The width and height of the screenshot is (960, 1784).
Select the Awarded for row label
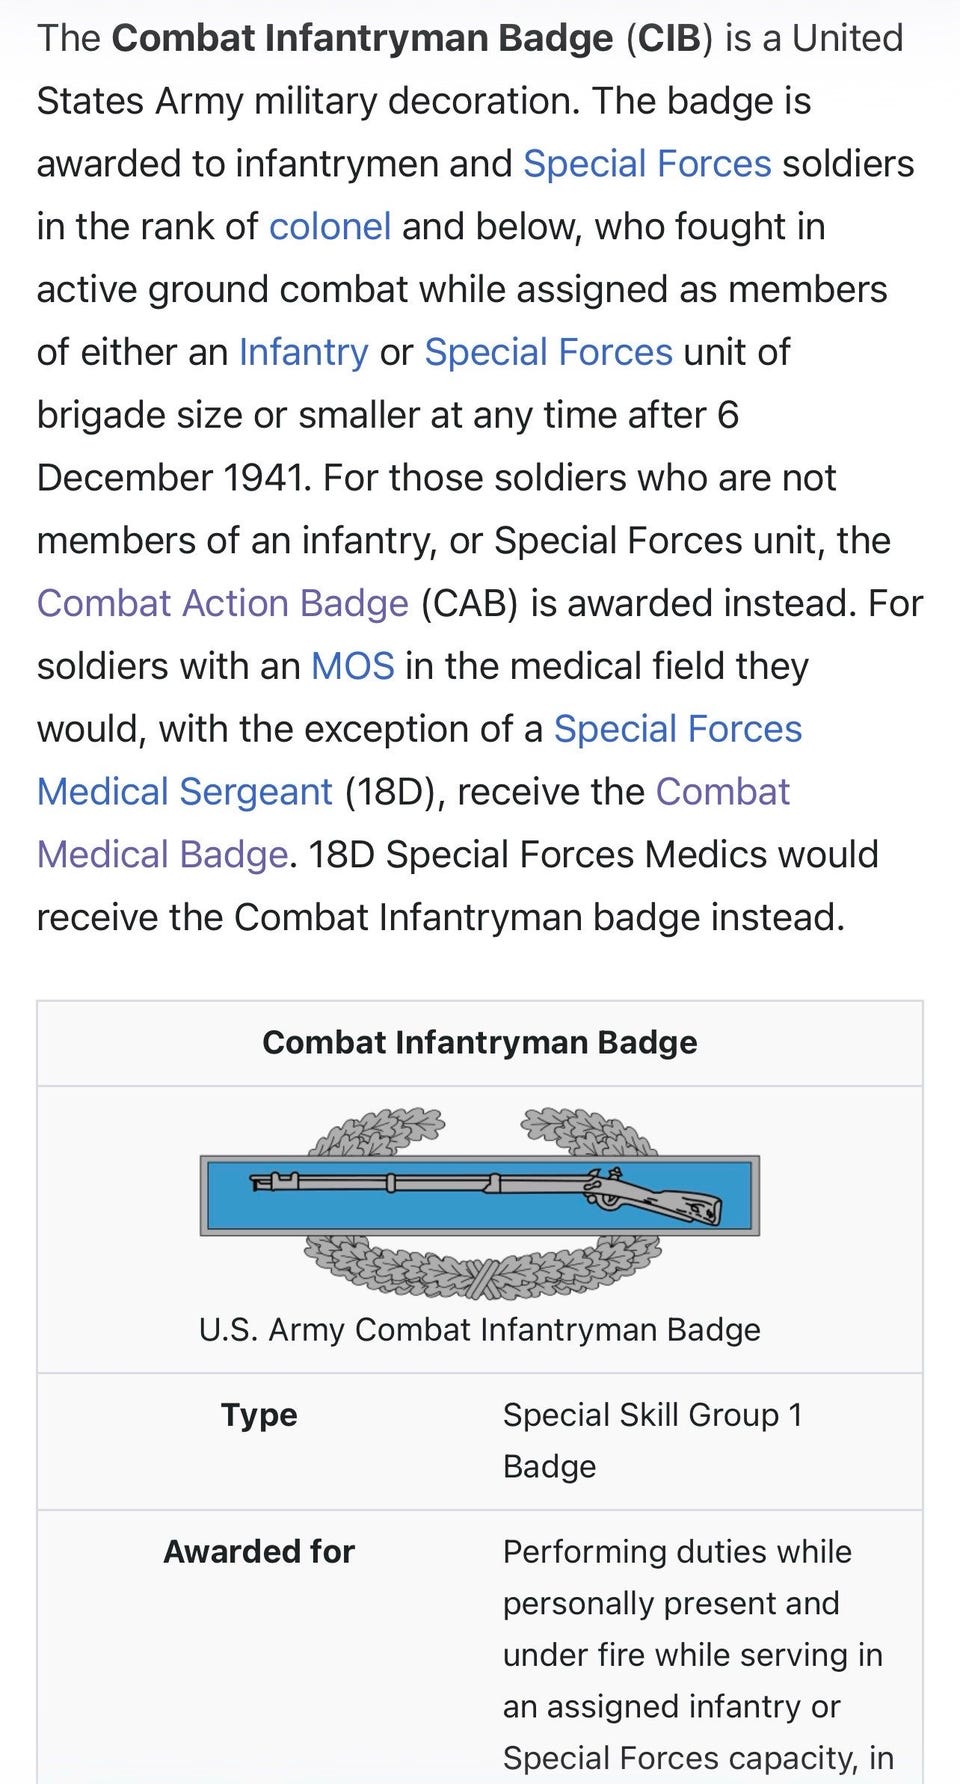click(x=259, y=1552)
